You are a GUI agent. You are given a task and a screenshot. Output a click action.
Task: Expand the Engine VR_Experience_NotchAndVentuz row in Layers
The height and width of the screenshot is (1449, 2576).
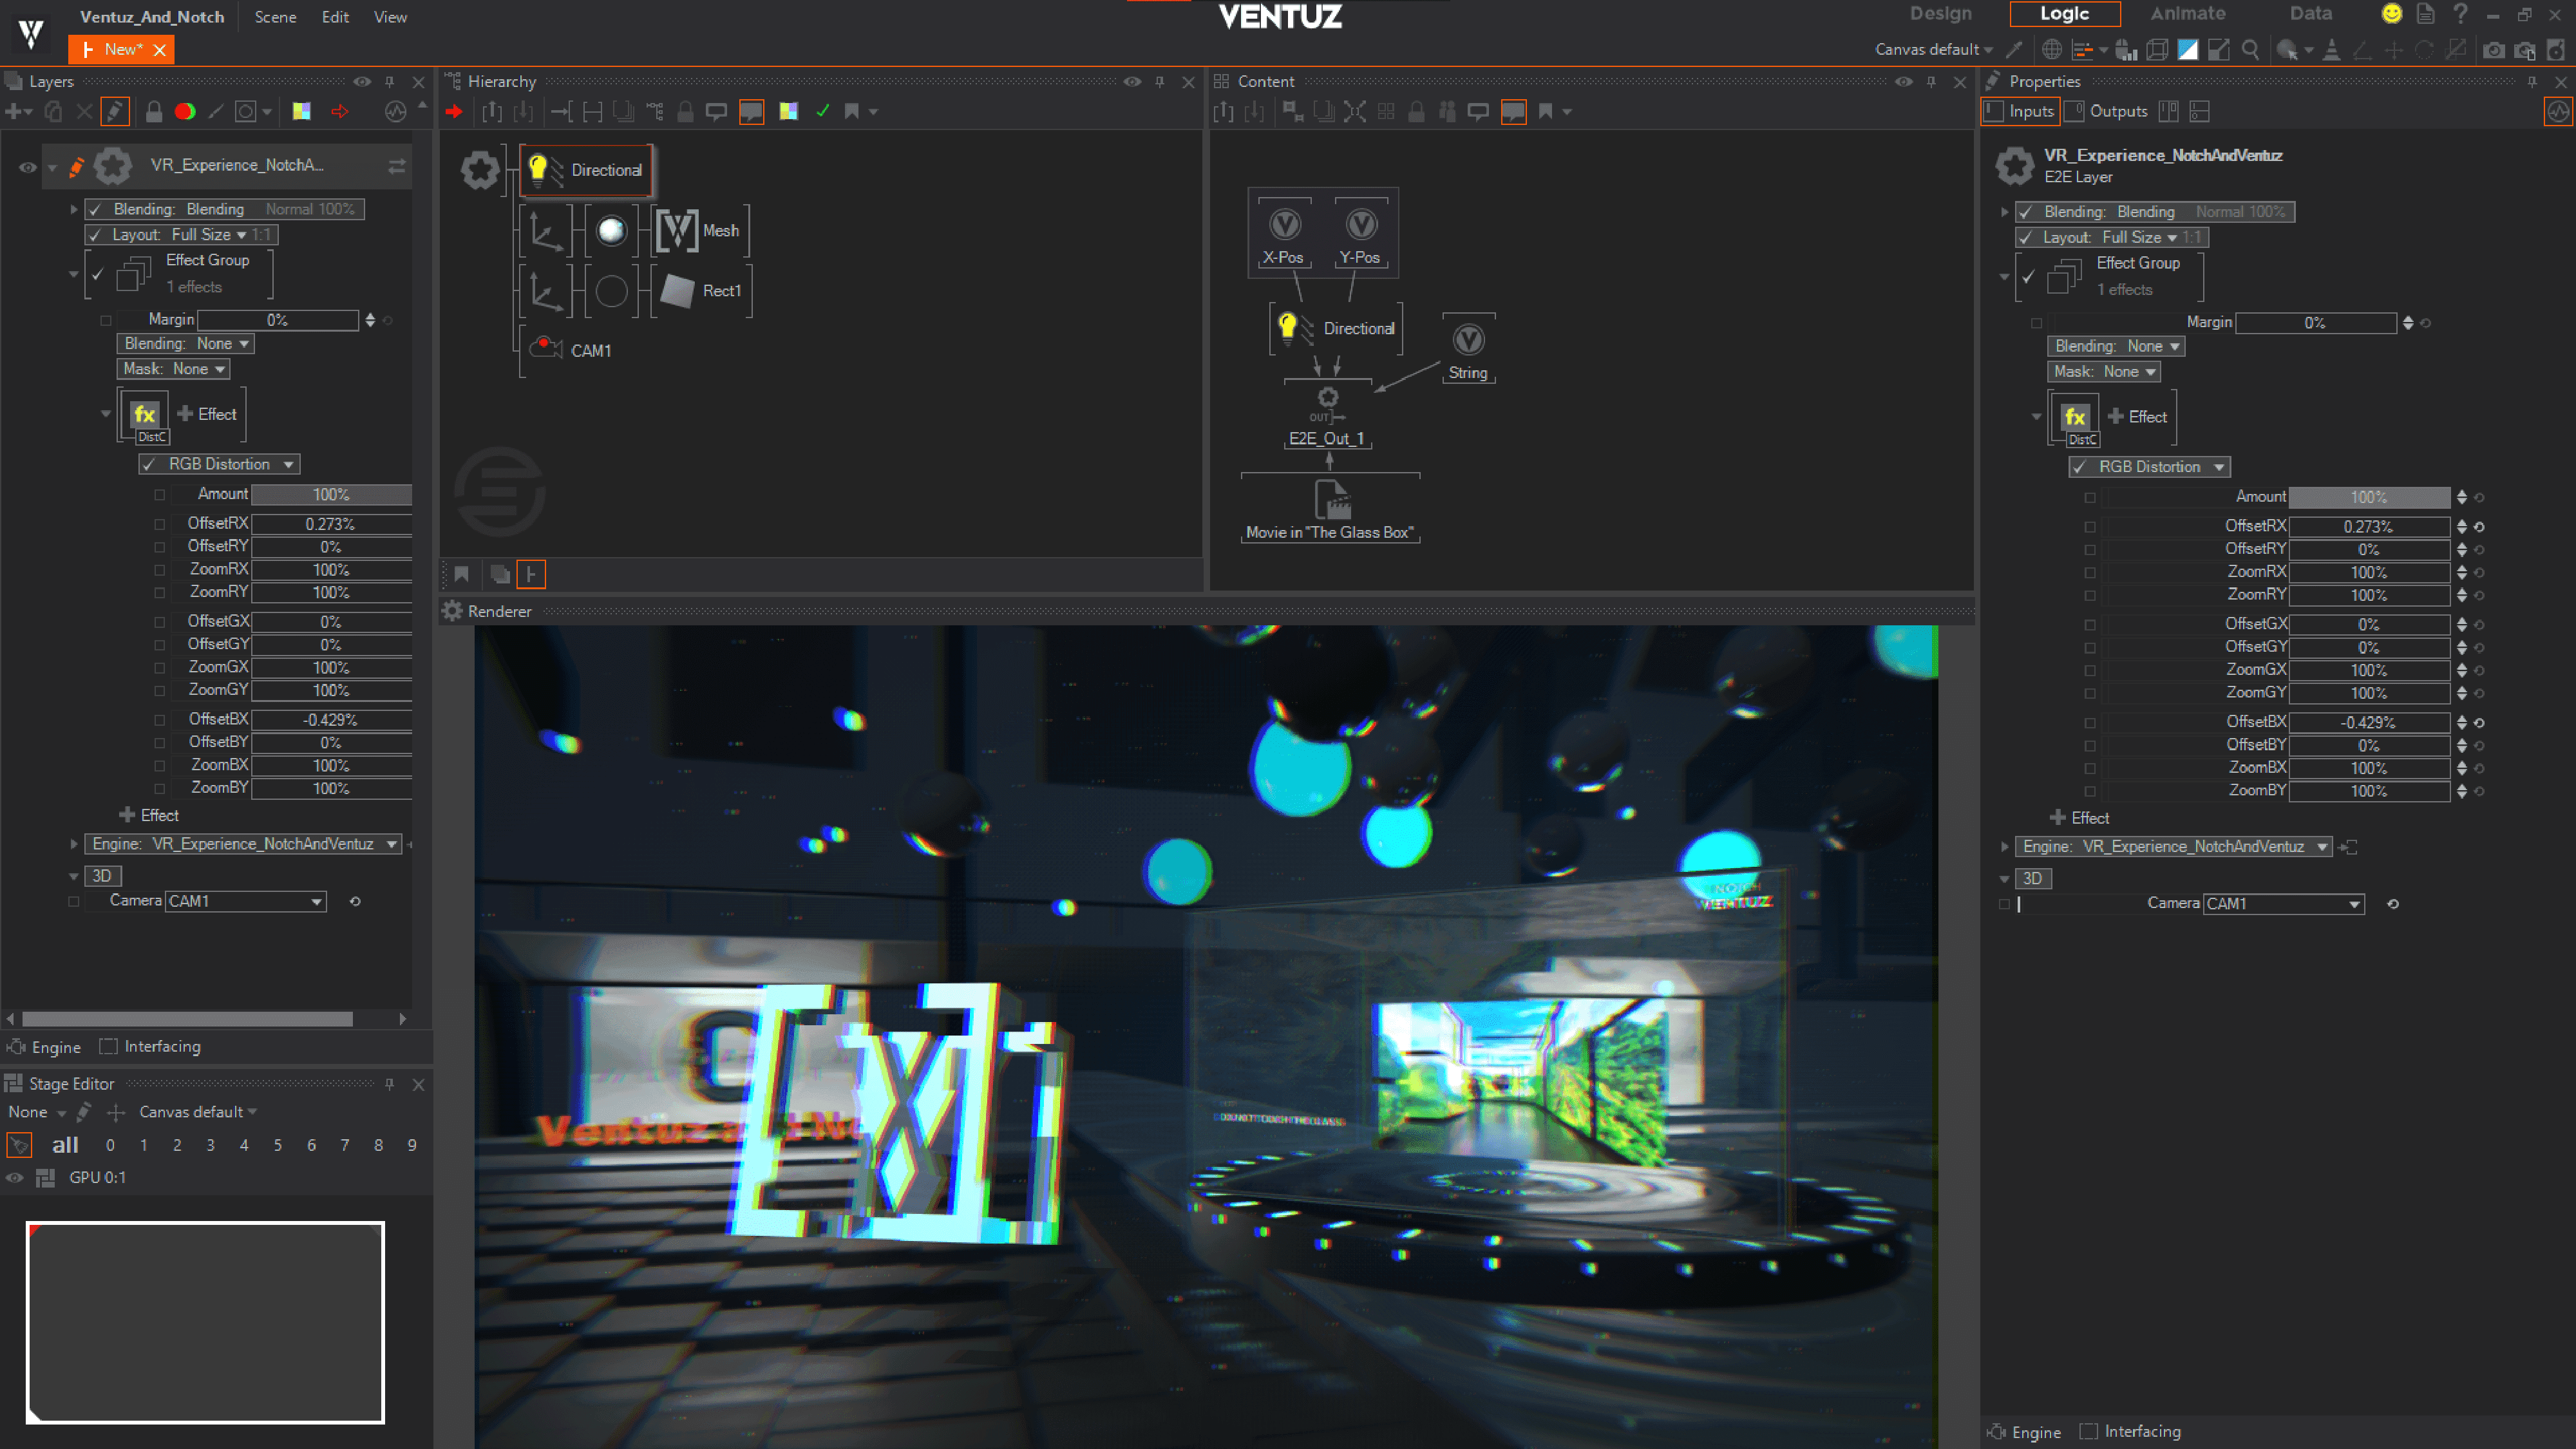click(x=73, y=844)
